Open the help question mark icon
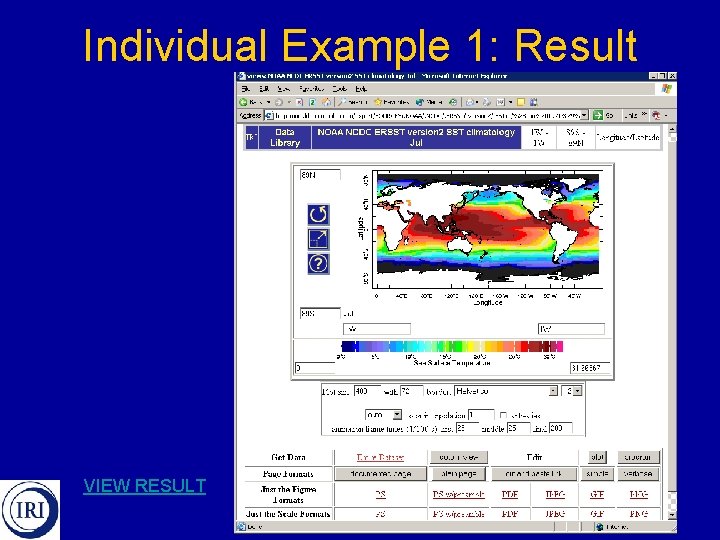This screenshot has height=540, width=720. (318, 264)
